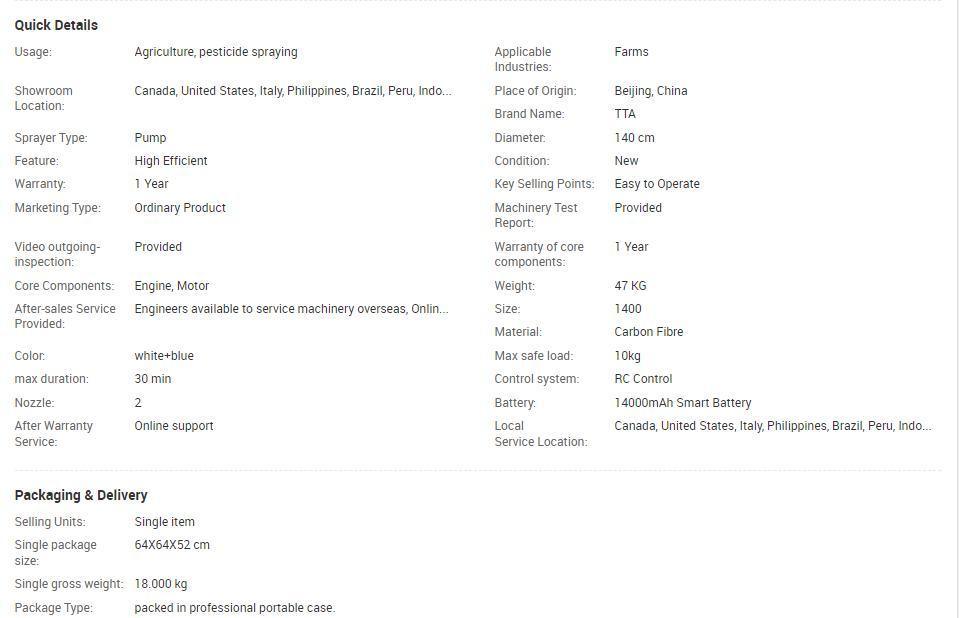Select the Single package size 64X64X52 cm

pyautogui.click(x=172, y=545)
